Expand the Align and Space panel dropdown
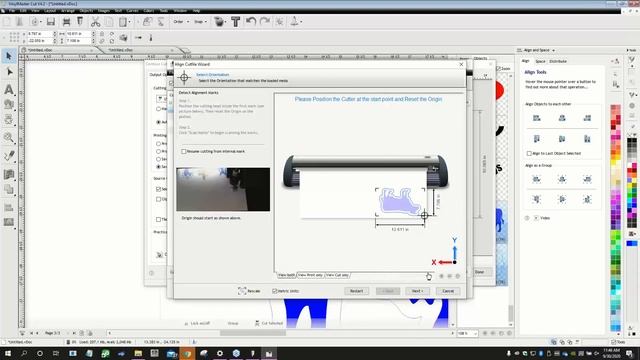The image size is (640, 360). coord(553,50)
